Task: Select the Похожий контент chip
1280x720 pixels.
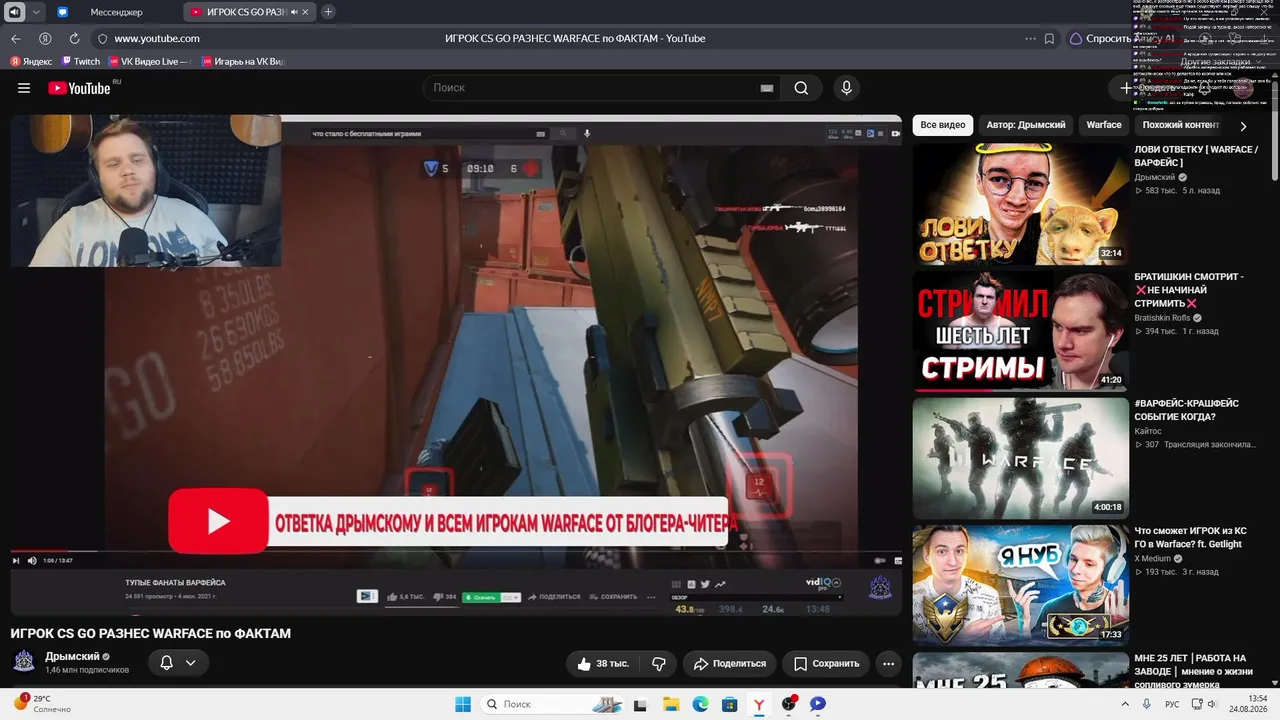Action: [x=1181, y=125]
